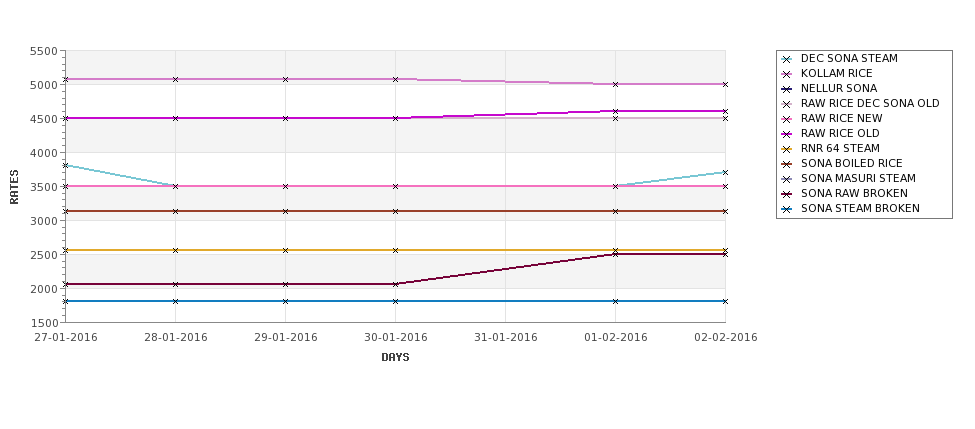This screenshot has width=975, height=429.
Task: Click the SONA RAW BROKEN legend marker
Action: [x=787, y=194]
